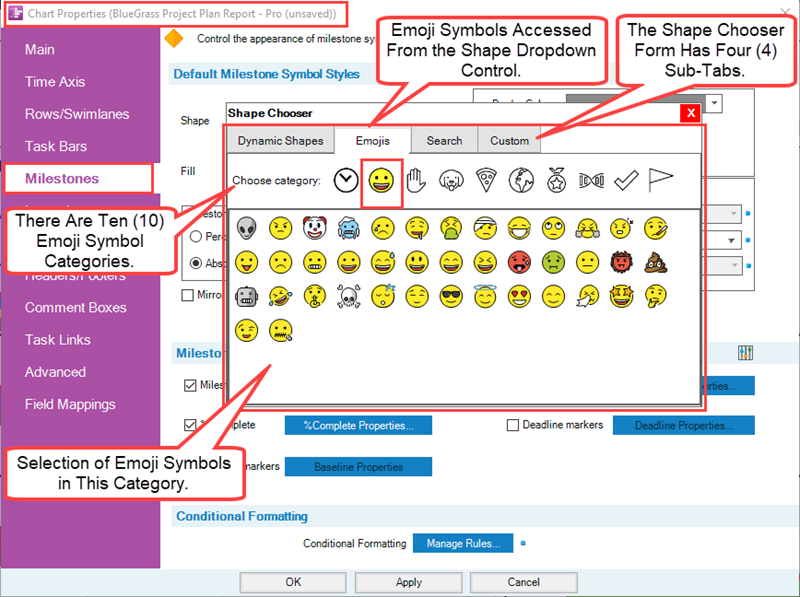Image resolution: width=800 pixels, height=597 pixels.
Task: Choose the animal faces emoji category
Action: tap(451, 180)
